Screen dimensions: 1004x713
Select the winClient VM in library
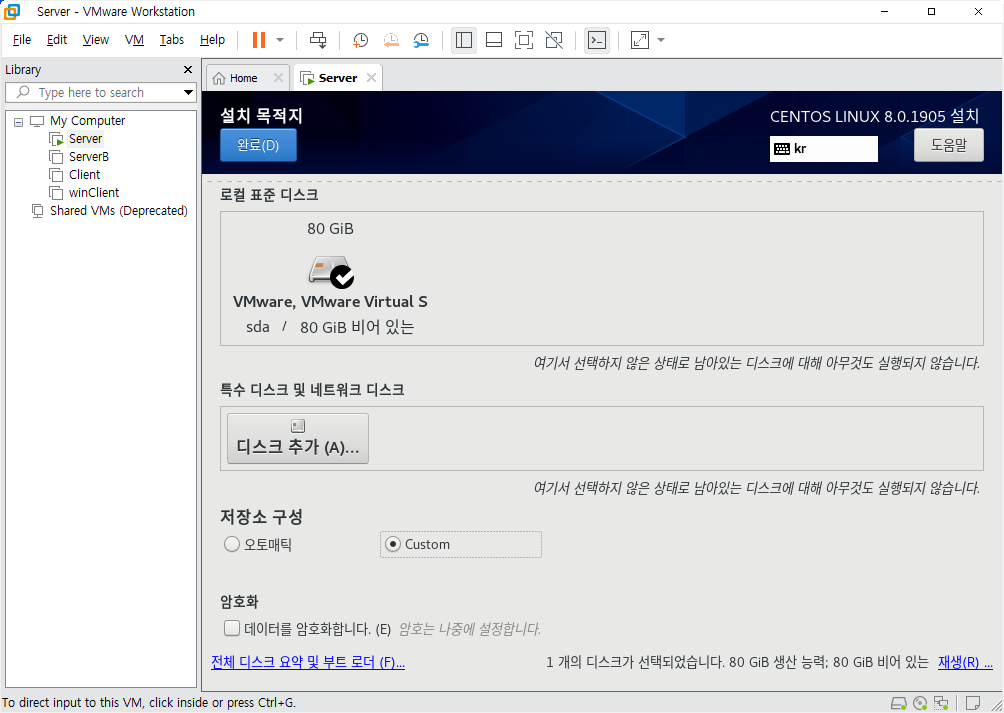pyautogui.click(x=93, y=192)
